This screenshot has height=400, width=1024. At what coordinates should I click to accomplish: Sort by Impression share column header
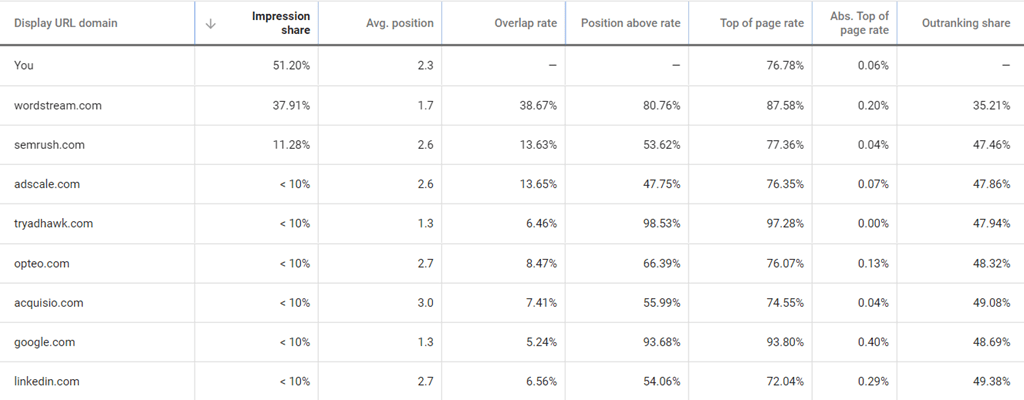(281, 23)
